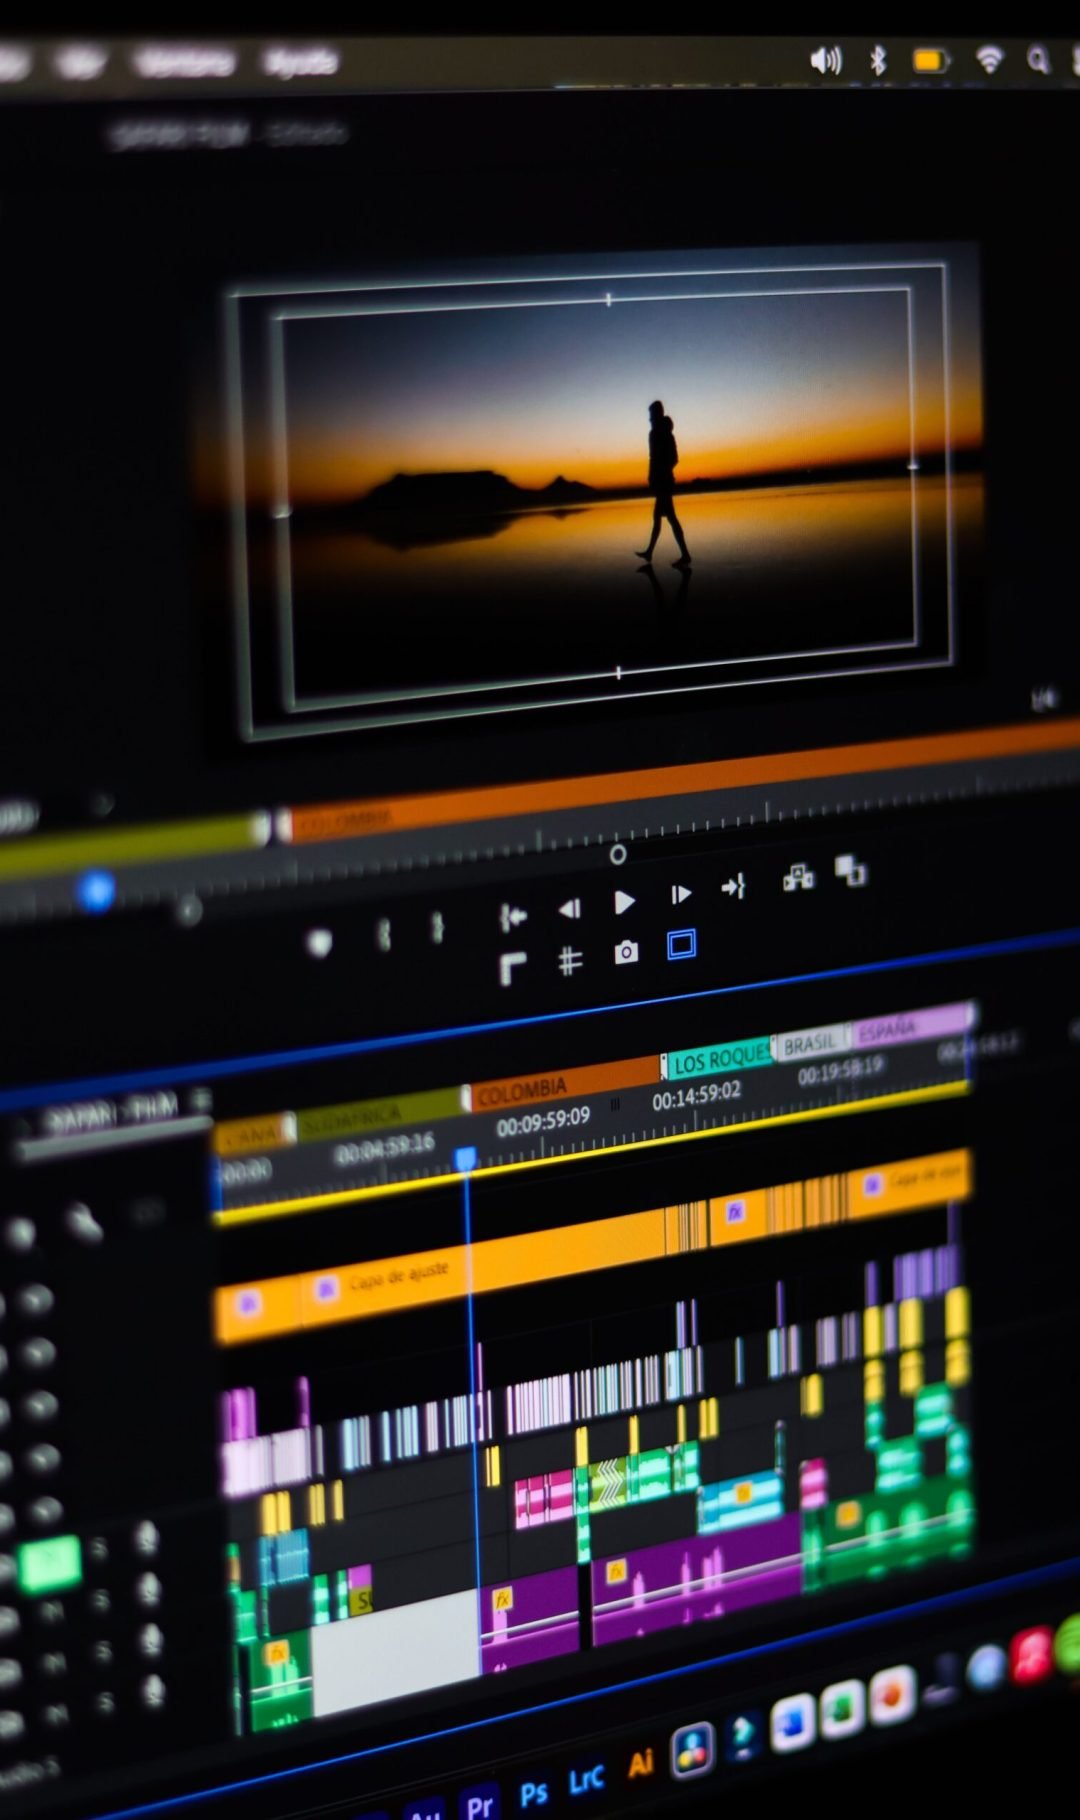
Task: Open Premiere Pro from the Dock
Action: [x=480, y=1804]
